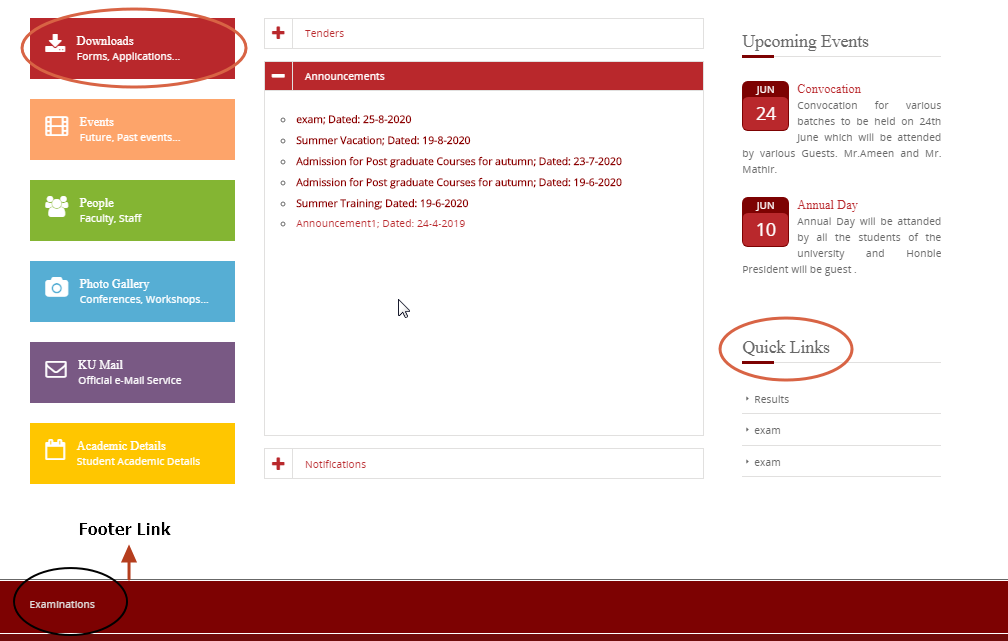Image resolution: width=1008 pixels, height=641 pixels.
Task: Click the June 24 Convocation date badge
Action: coord(765,106)
